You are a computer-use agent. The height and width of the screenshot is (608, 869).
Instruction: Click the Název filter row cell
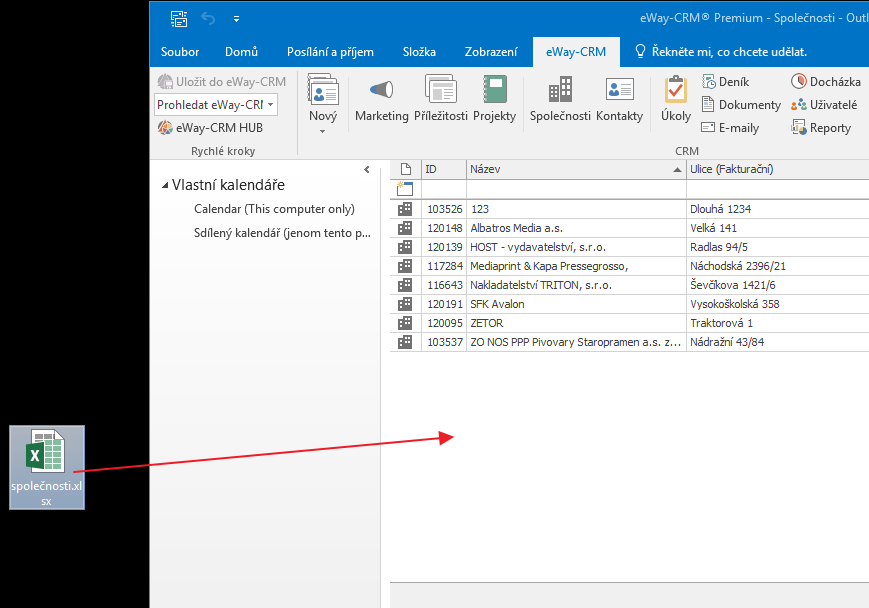[576, 189]
